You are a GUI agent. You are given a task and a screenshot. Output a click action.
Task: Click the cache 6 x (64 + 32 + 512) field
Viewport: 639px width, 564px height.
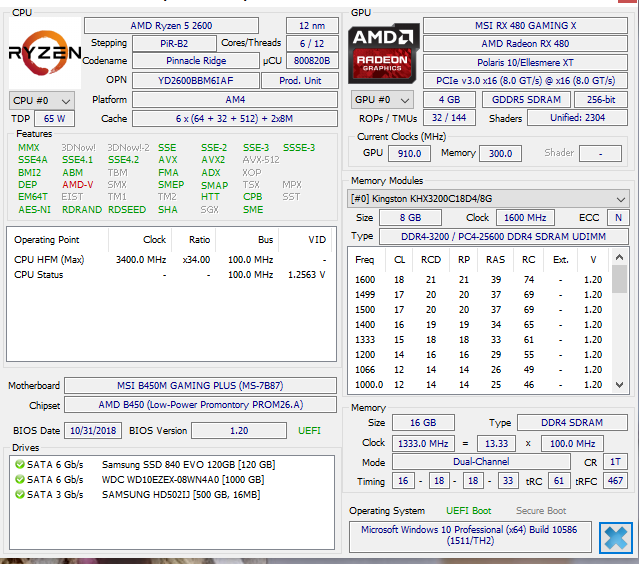click(x=235, y=119)
